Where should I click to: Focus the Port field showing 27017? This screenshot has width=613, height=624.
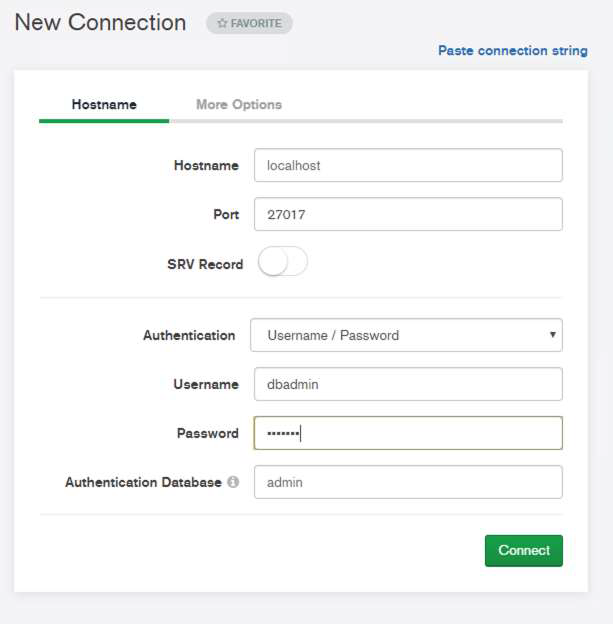point(408,214)
